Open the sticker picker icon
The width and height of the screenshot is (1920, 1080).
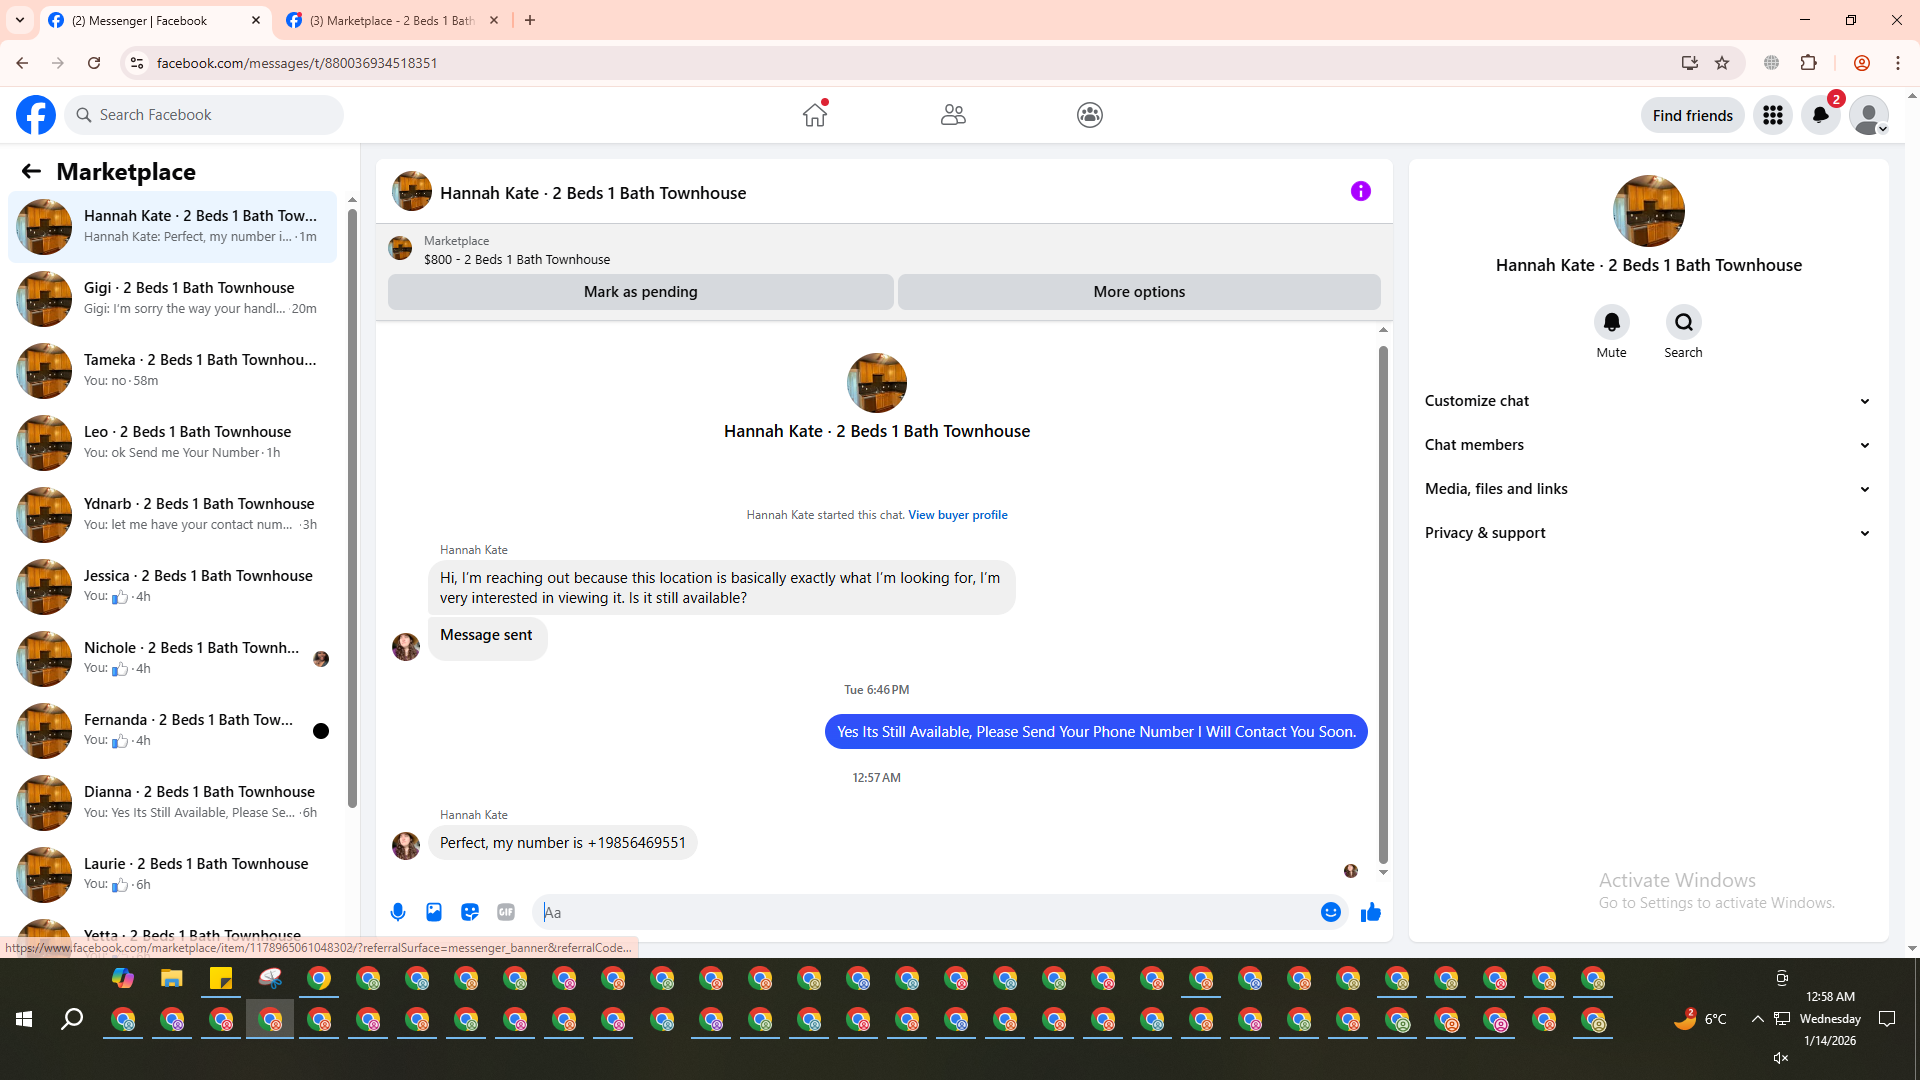tap(470, 912)
